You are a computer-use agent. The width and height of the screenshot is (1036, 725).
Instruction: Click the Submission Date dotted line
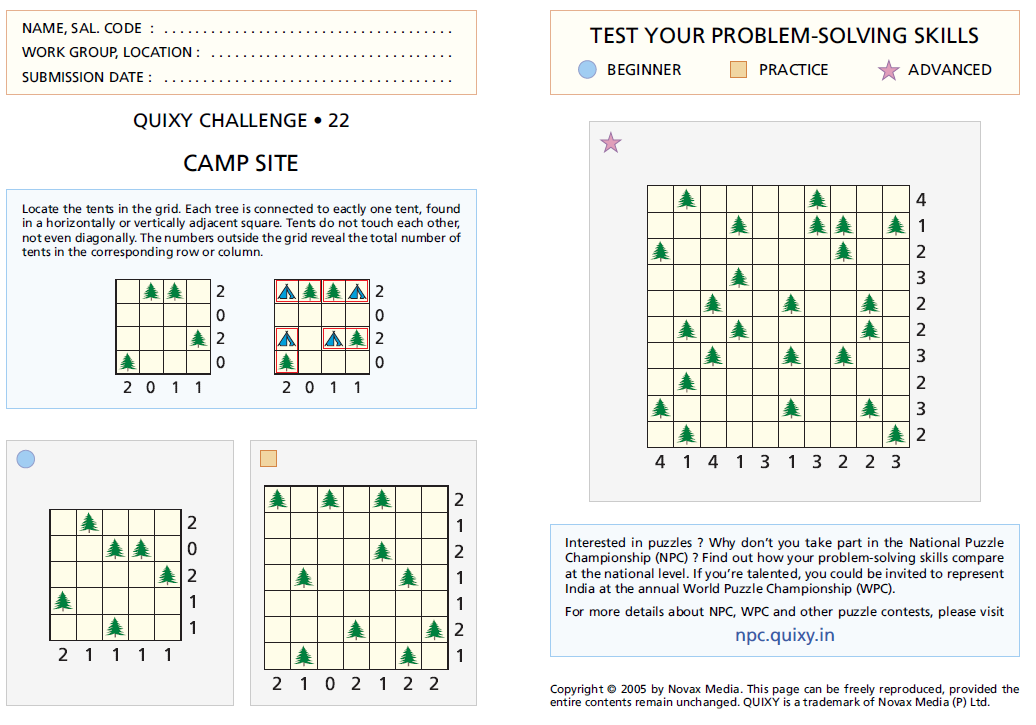(x=308, y=77)
